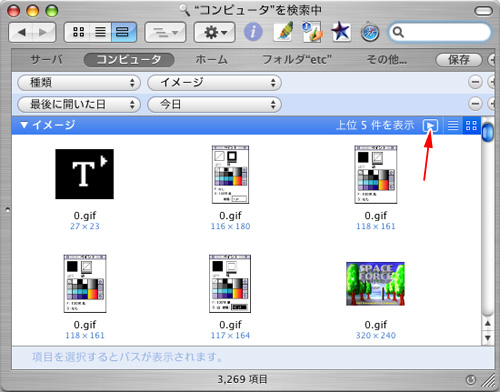
Task: Switch to icon view in toolbar
Action: pyautogui.click(x=78, y=32)
